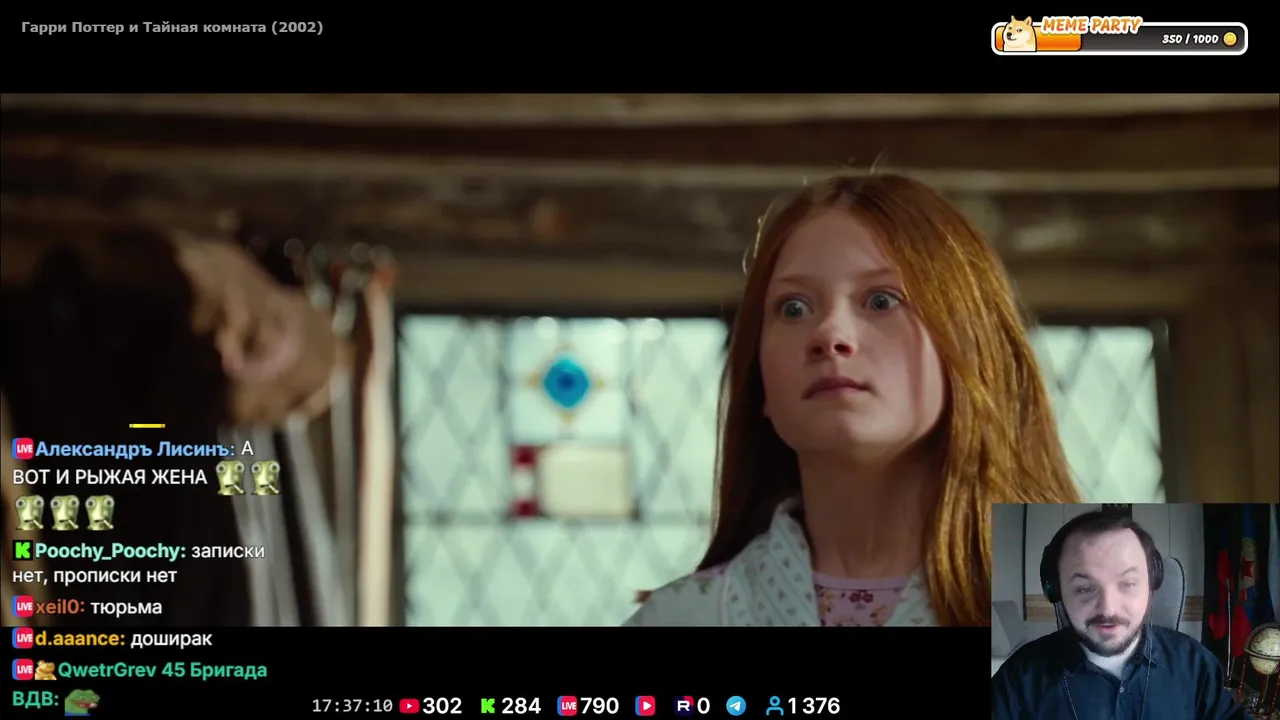1280x720 pixels.
Task: Click the total viewers person icon
Action: [774, 706]
